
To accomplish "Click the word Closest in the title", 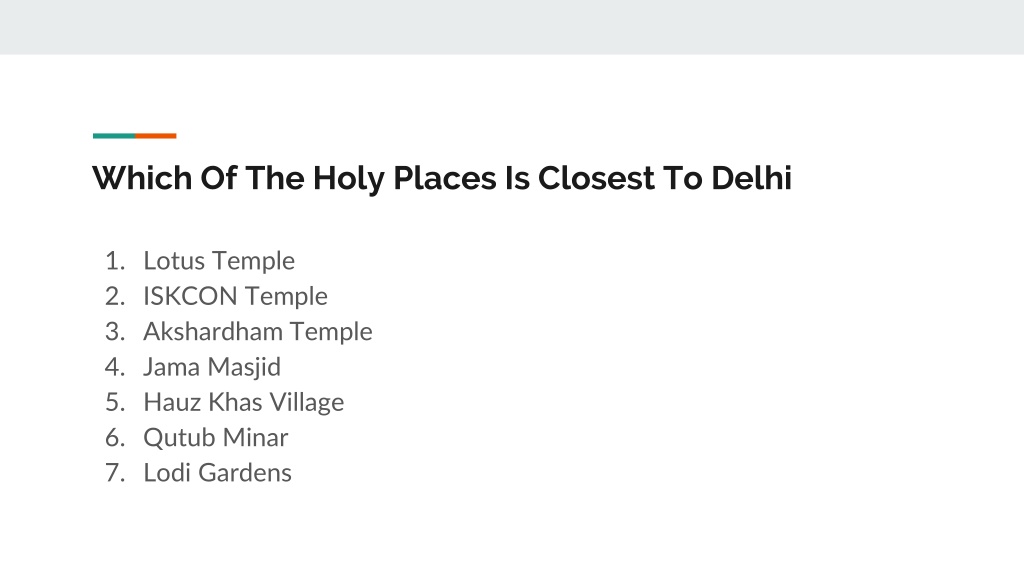I will (x=596, y=178).
